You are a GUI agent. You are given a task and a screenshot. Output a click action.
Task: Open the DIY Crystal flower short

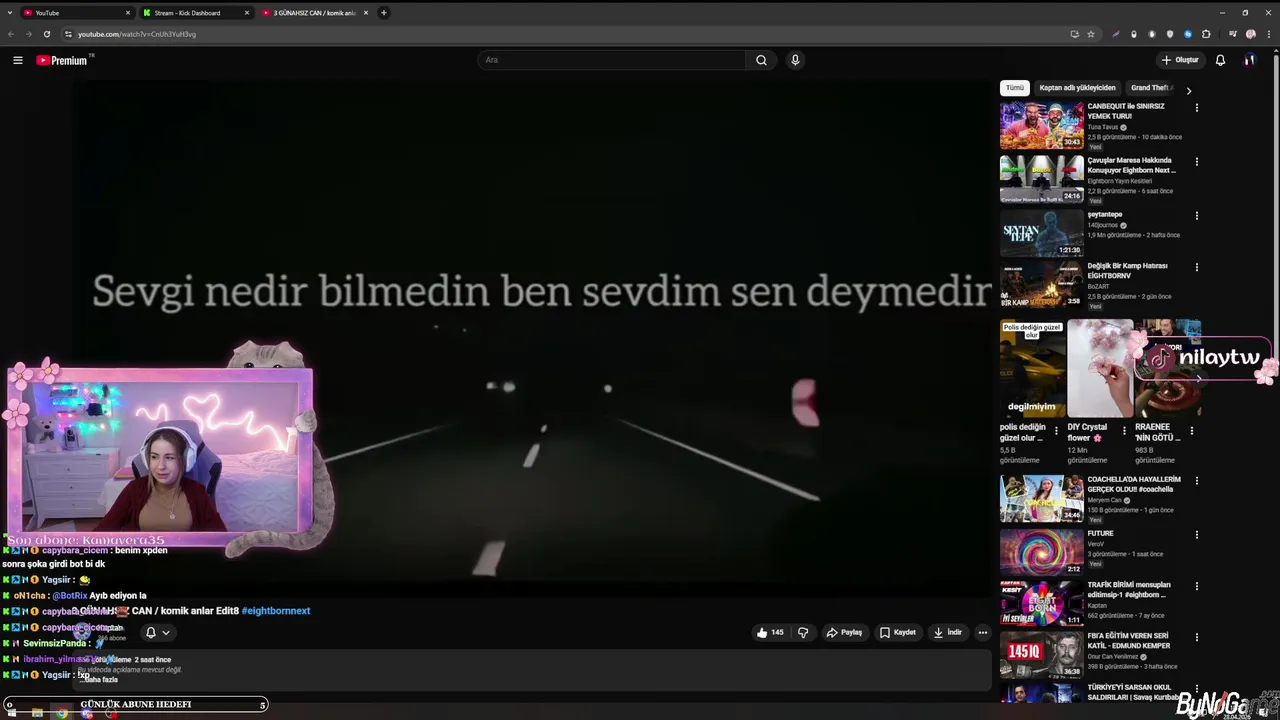tap(1100, 368)
